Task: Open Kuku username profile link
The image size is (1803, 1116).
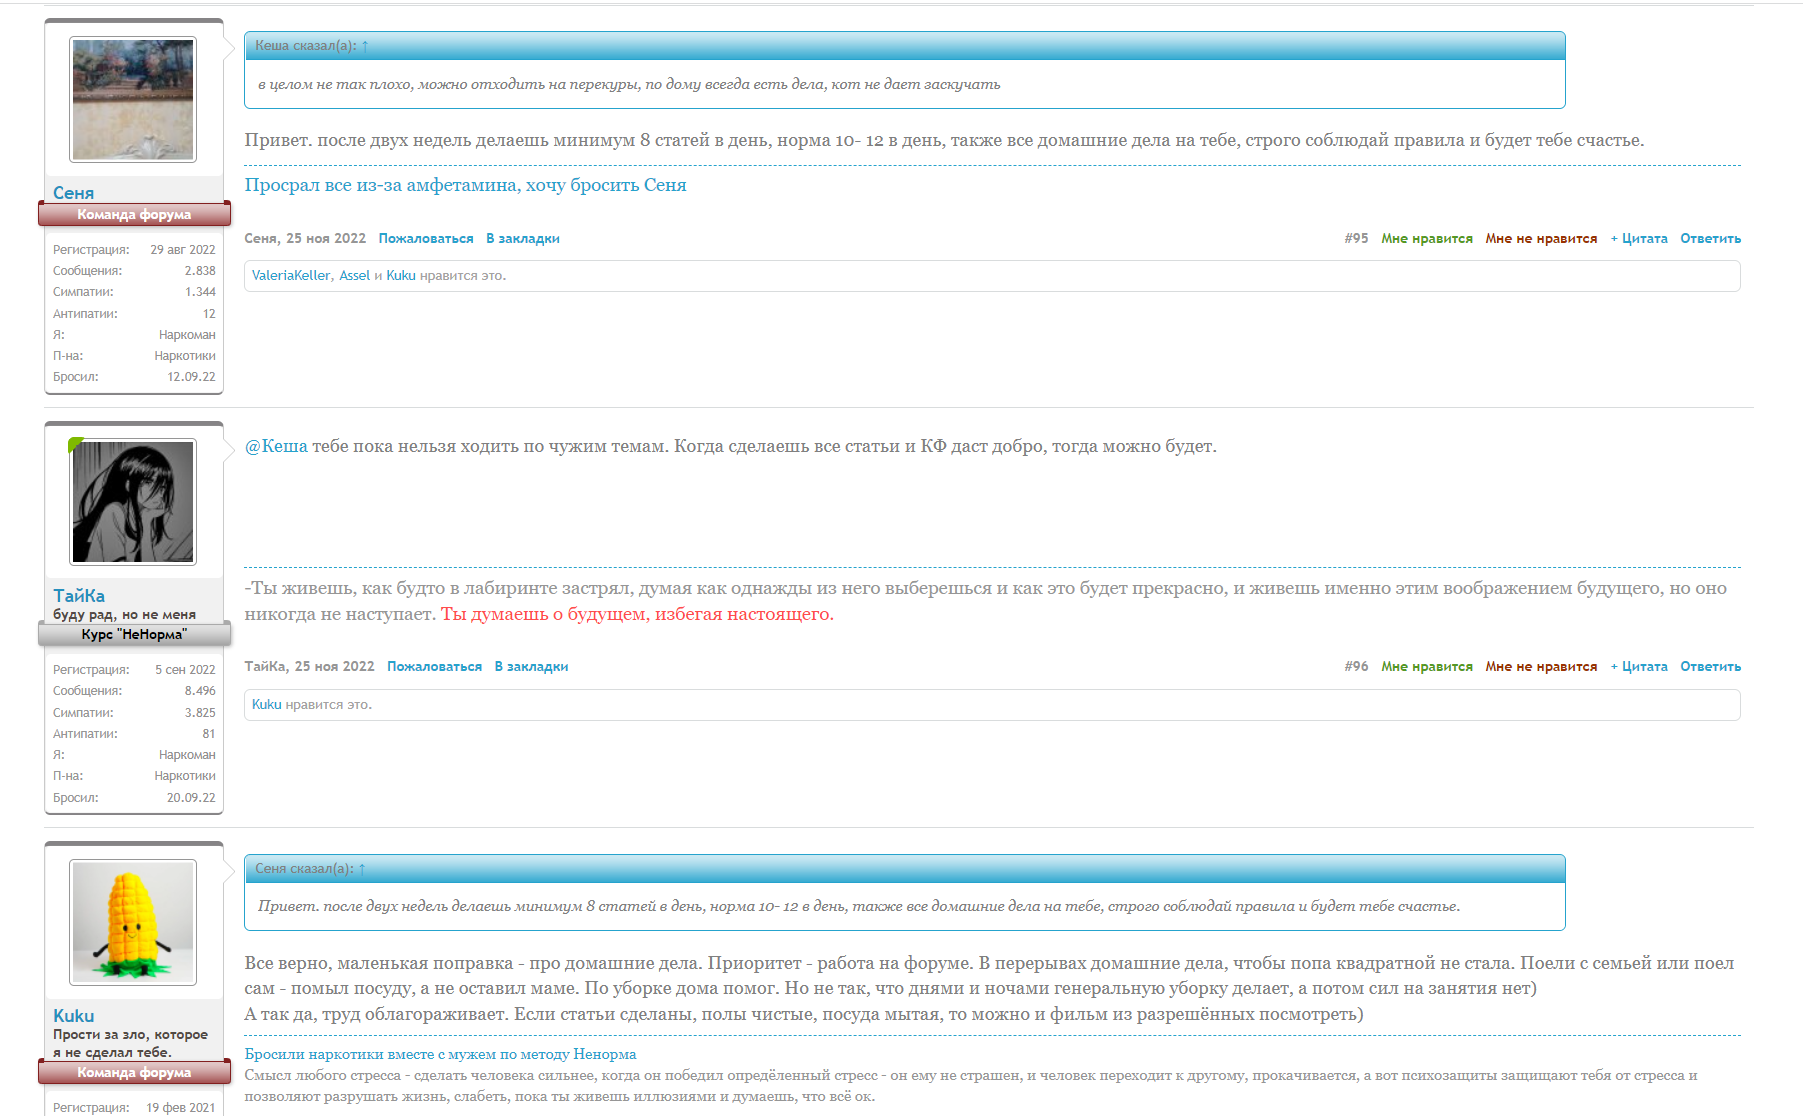Action: [73, 1016]
